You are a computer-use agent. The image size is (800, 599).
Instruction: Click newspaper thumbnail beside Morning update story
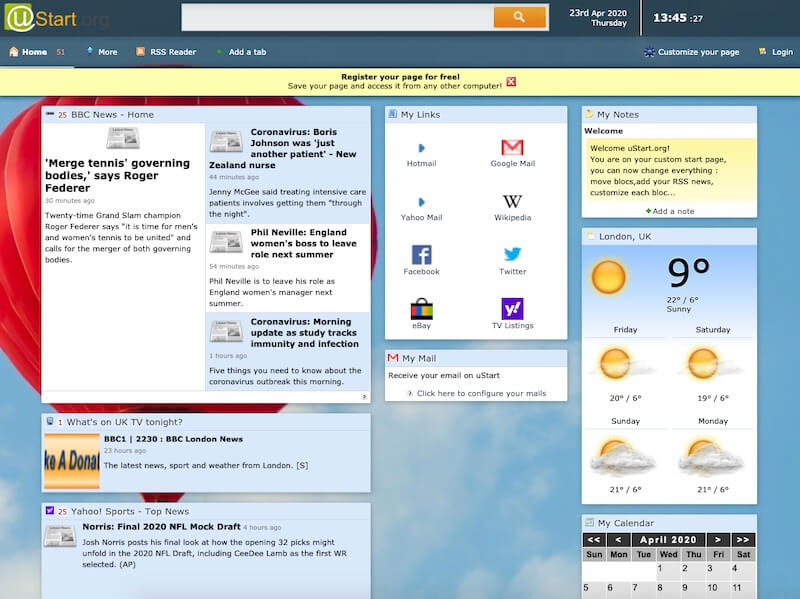[x=226, y=332]
